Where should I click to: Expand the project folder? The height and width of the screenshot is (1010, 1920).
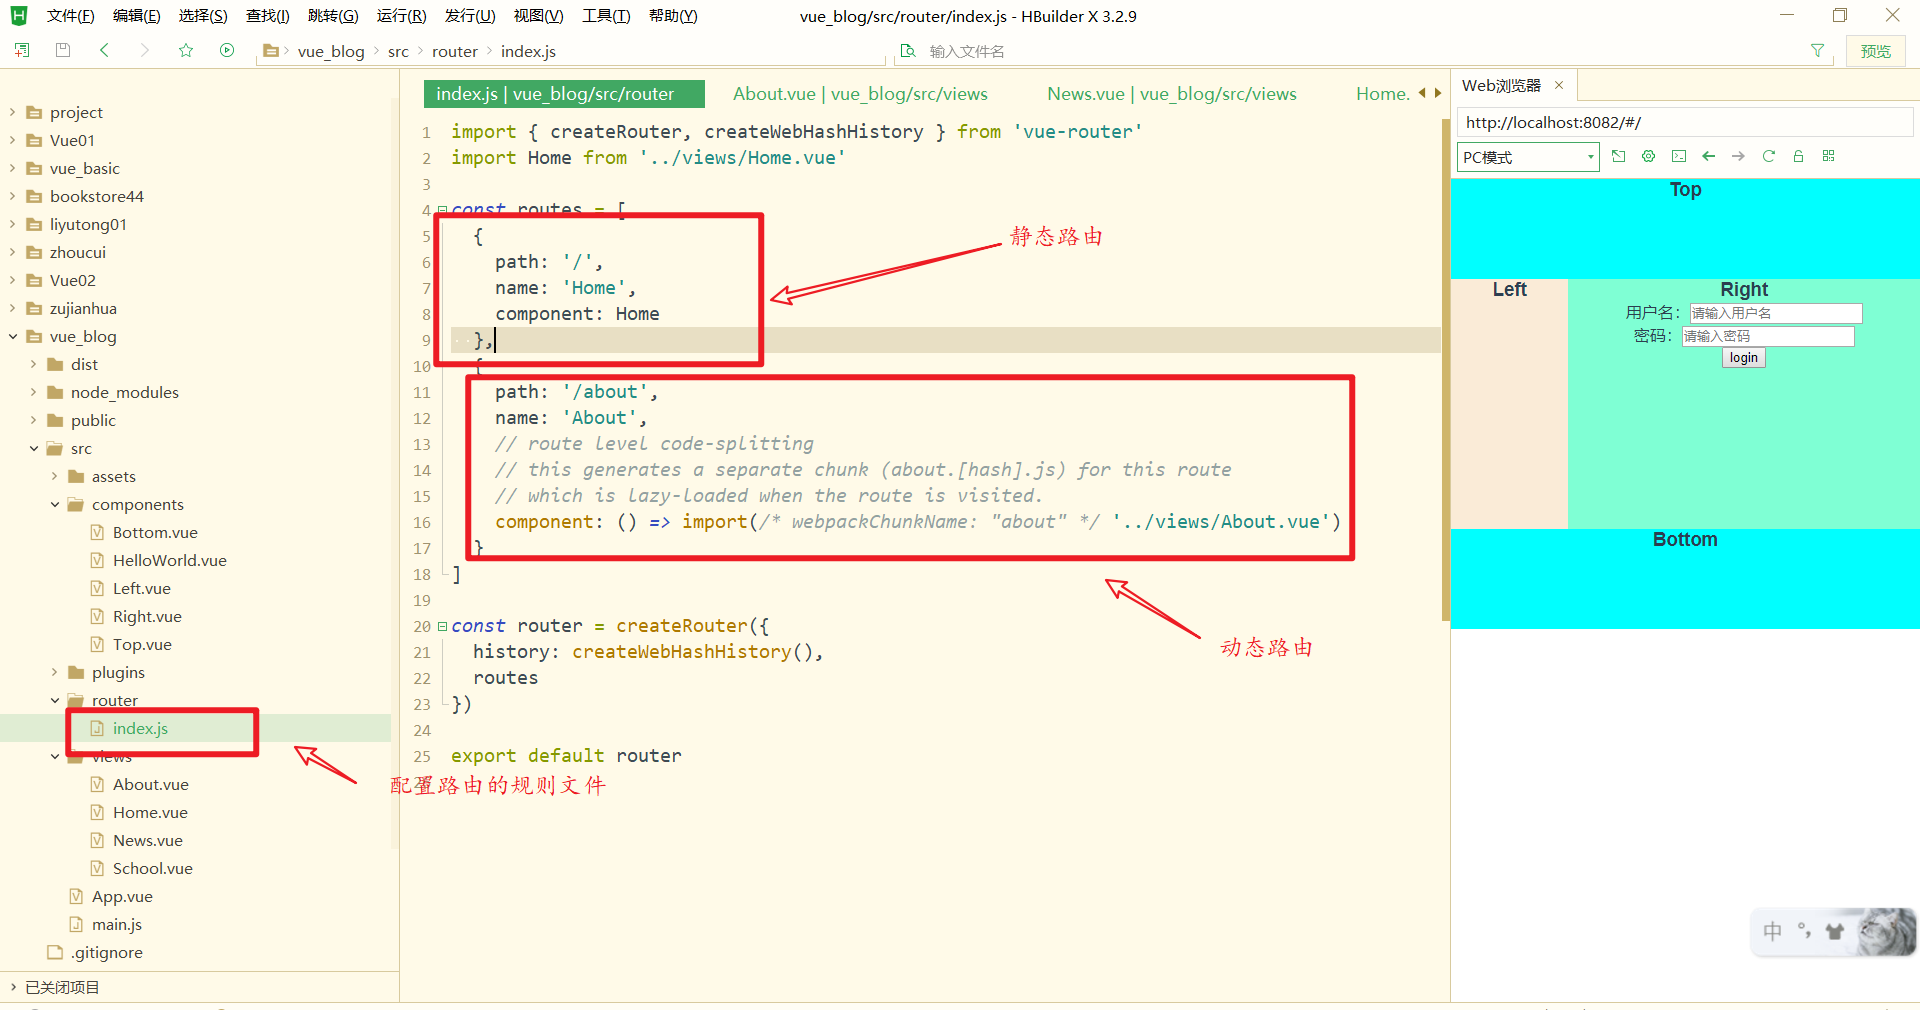pyautogui.click(x=13, y=112)
